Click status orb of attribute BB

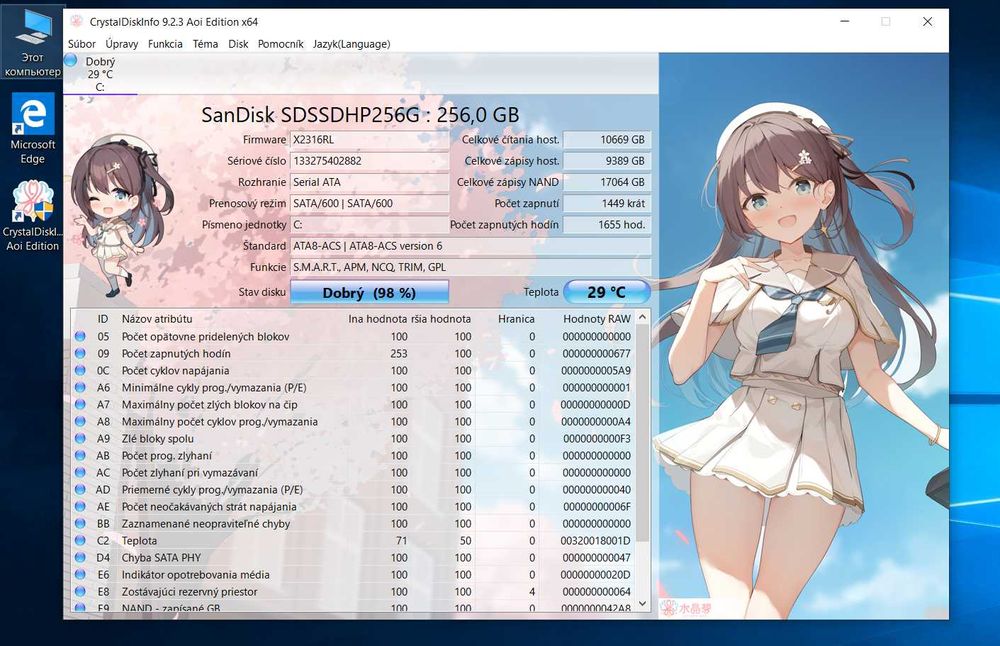click(80, 524)
